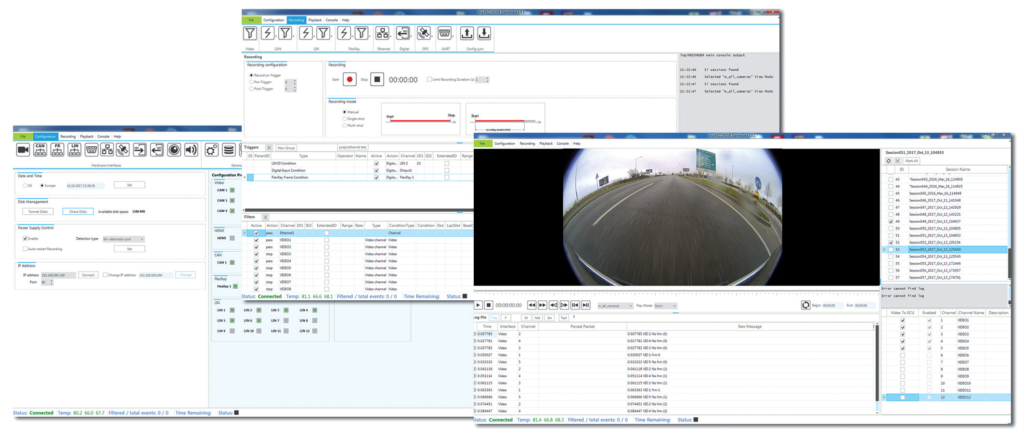Click the Config sync upload icon
Viewport: 1024px width, 436px height.
coord(467,33)
